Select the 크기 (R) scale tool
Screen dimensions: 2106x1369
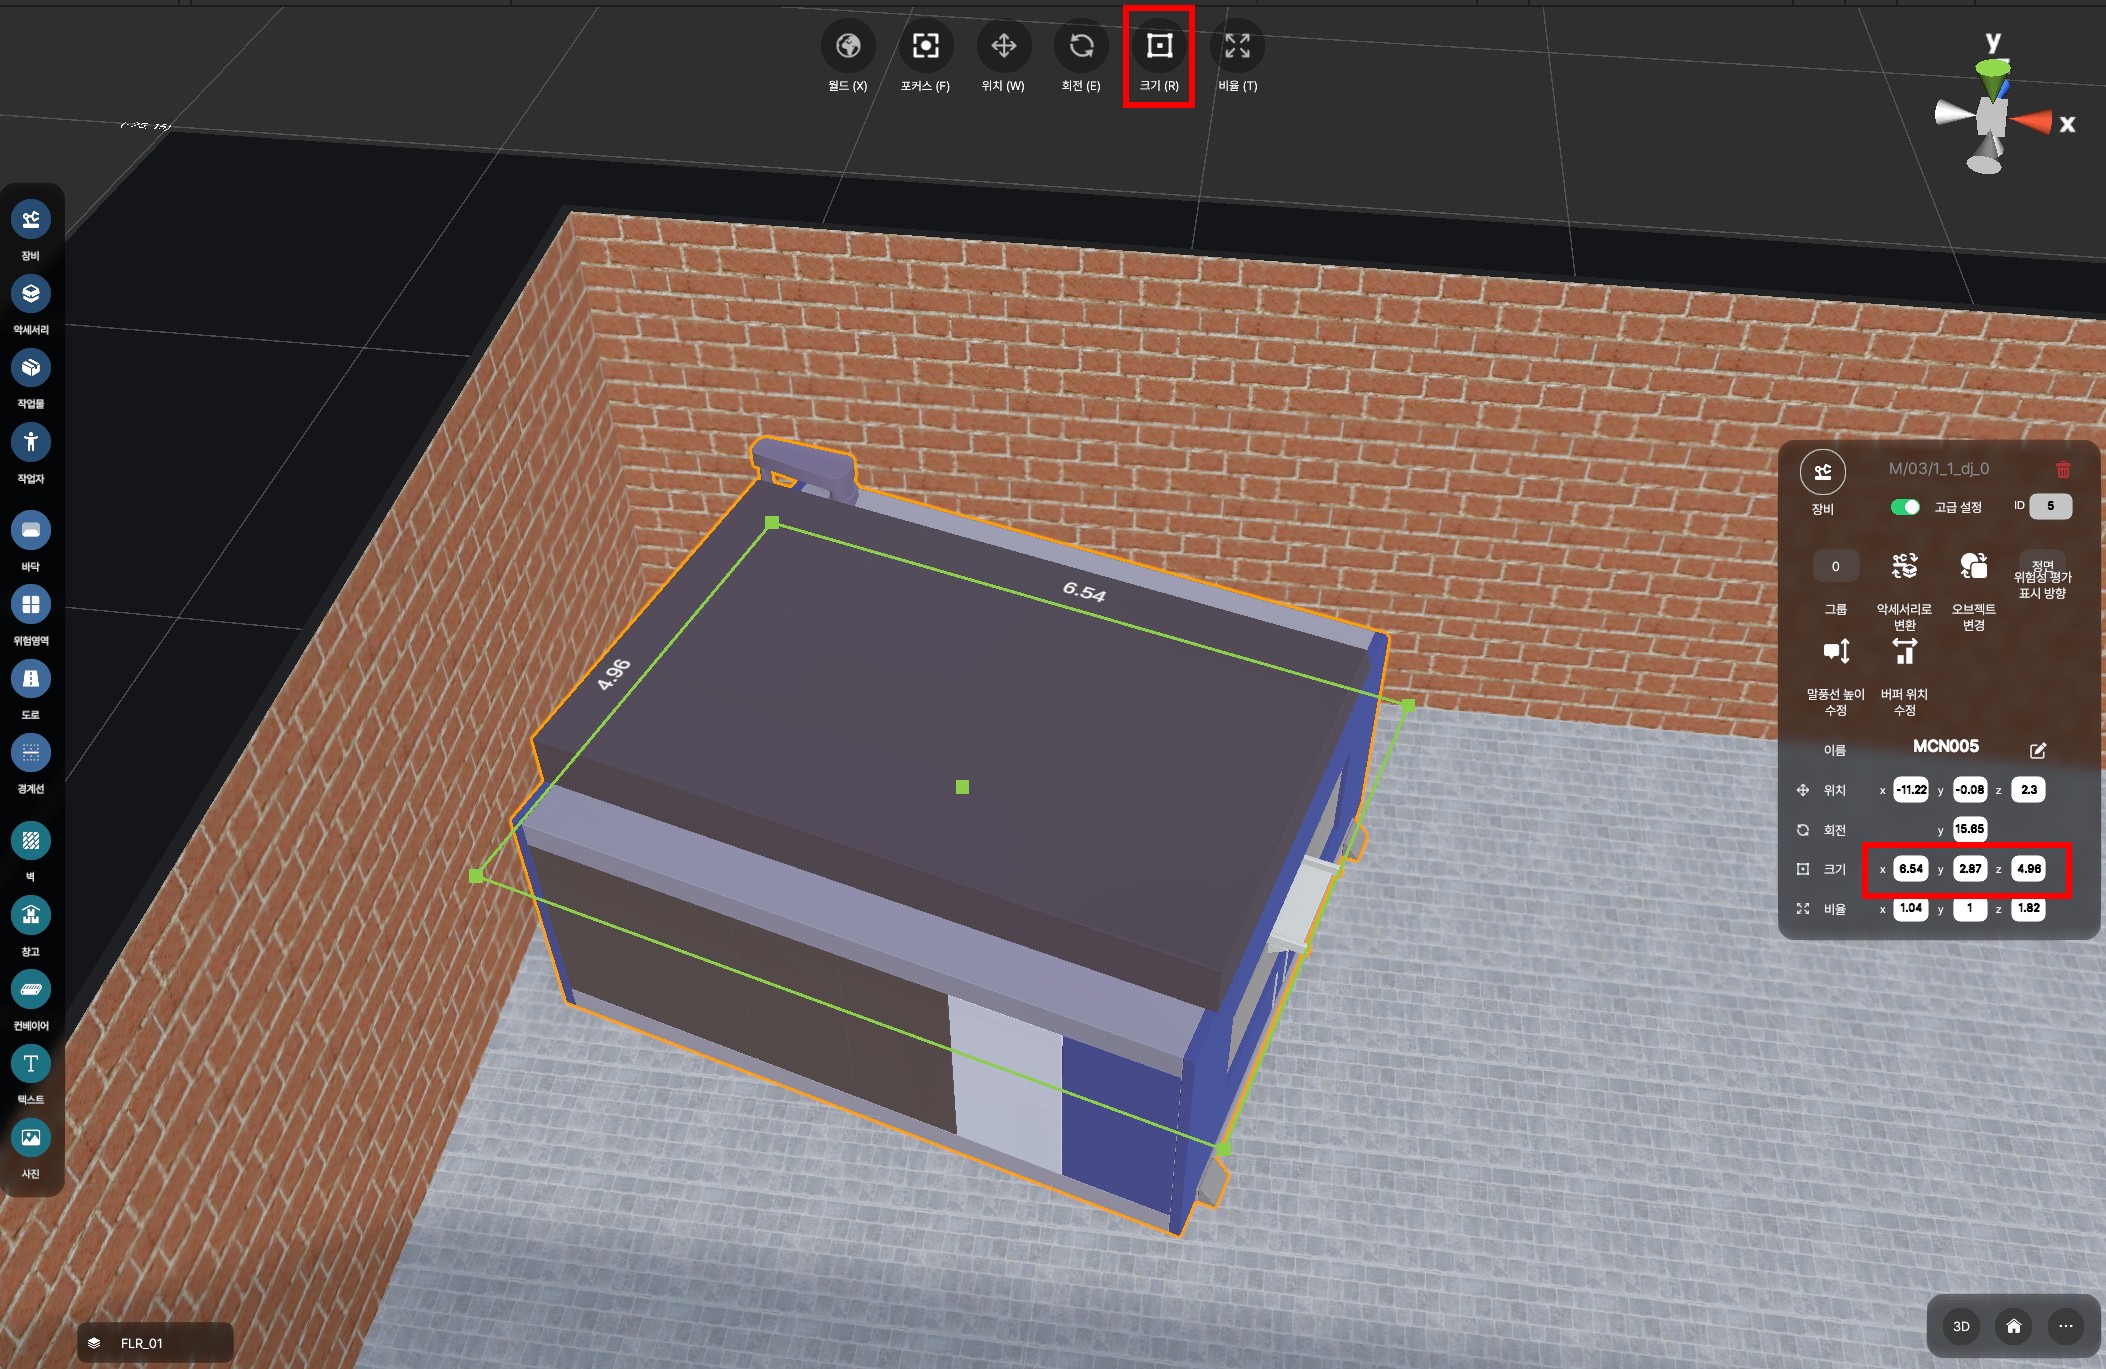click(x=1158, y=47)
